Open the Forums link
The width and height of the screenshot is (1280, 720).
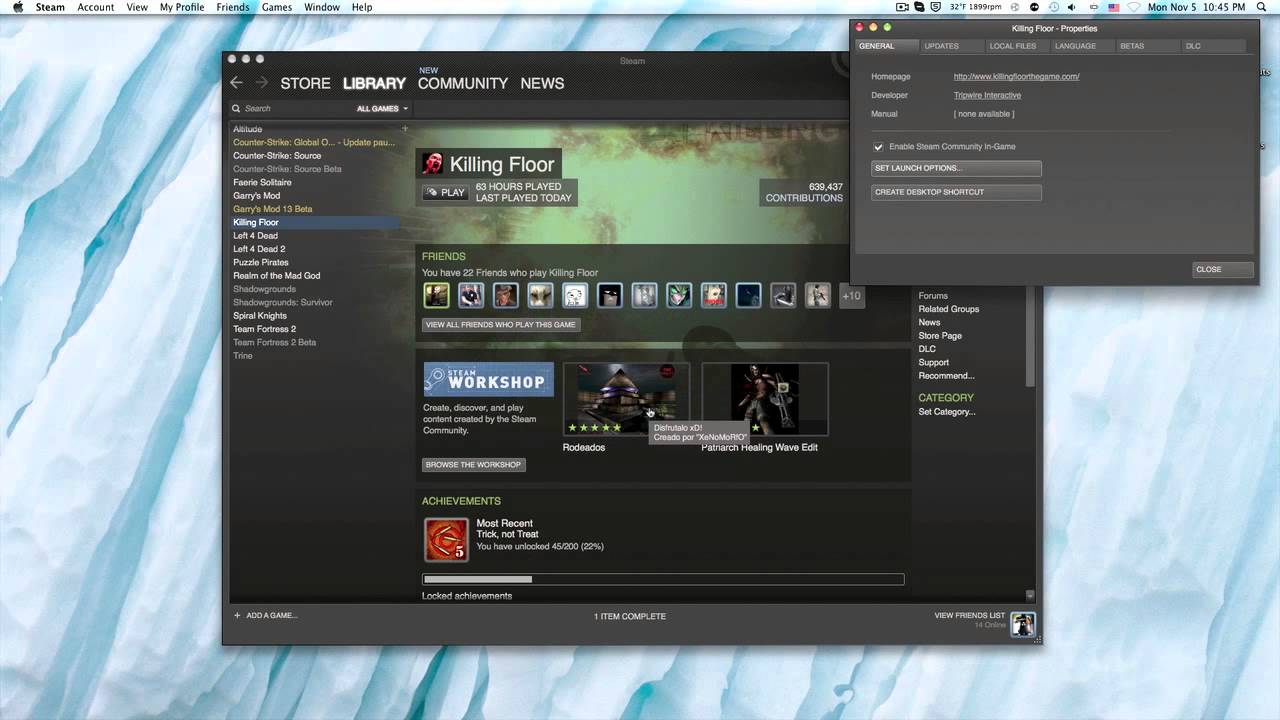933,296
